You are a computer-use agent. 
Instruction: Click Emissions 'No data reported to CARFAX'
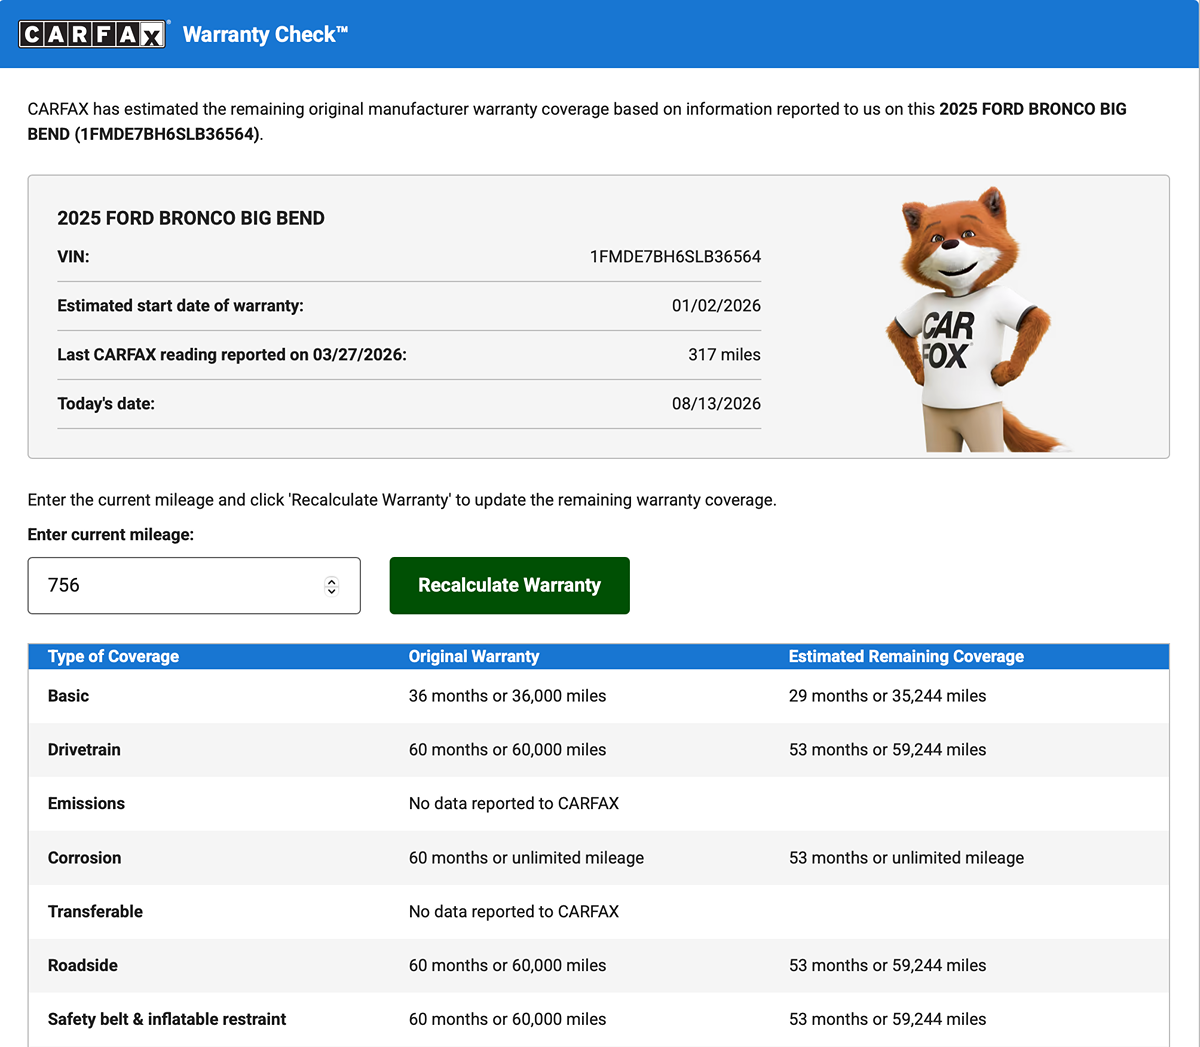click(514, 804)
